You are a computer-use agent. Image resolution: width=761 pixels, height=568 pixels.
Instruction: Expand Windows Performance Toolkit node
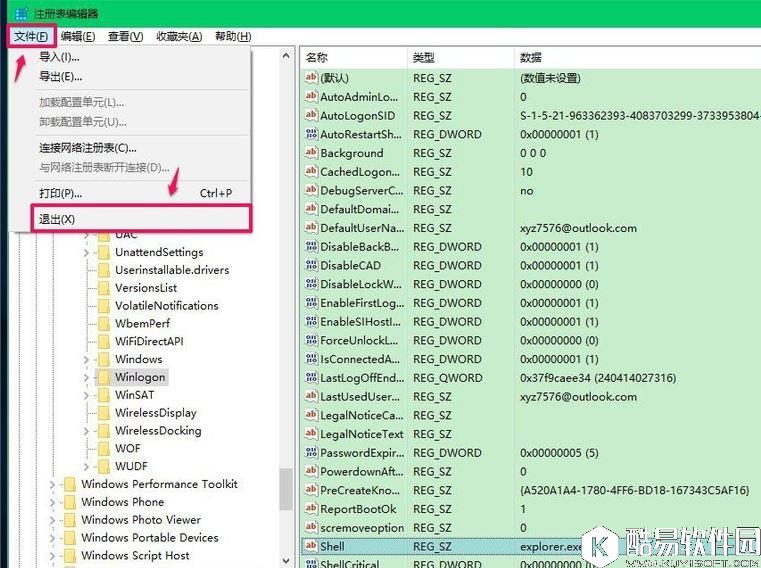point(52,484)
